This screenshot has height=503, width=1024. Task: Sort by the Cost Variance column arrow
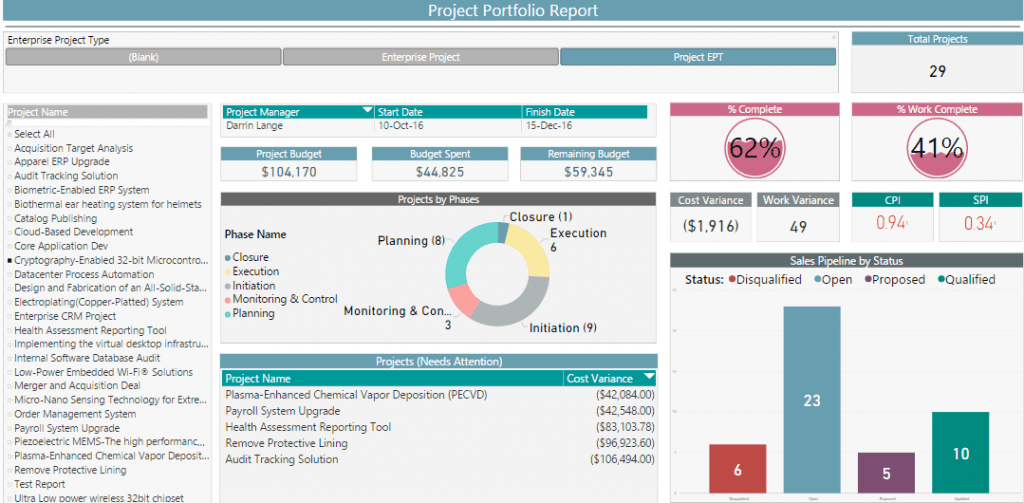pos(648,376)
